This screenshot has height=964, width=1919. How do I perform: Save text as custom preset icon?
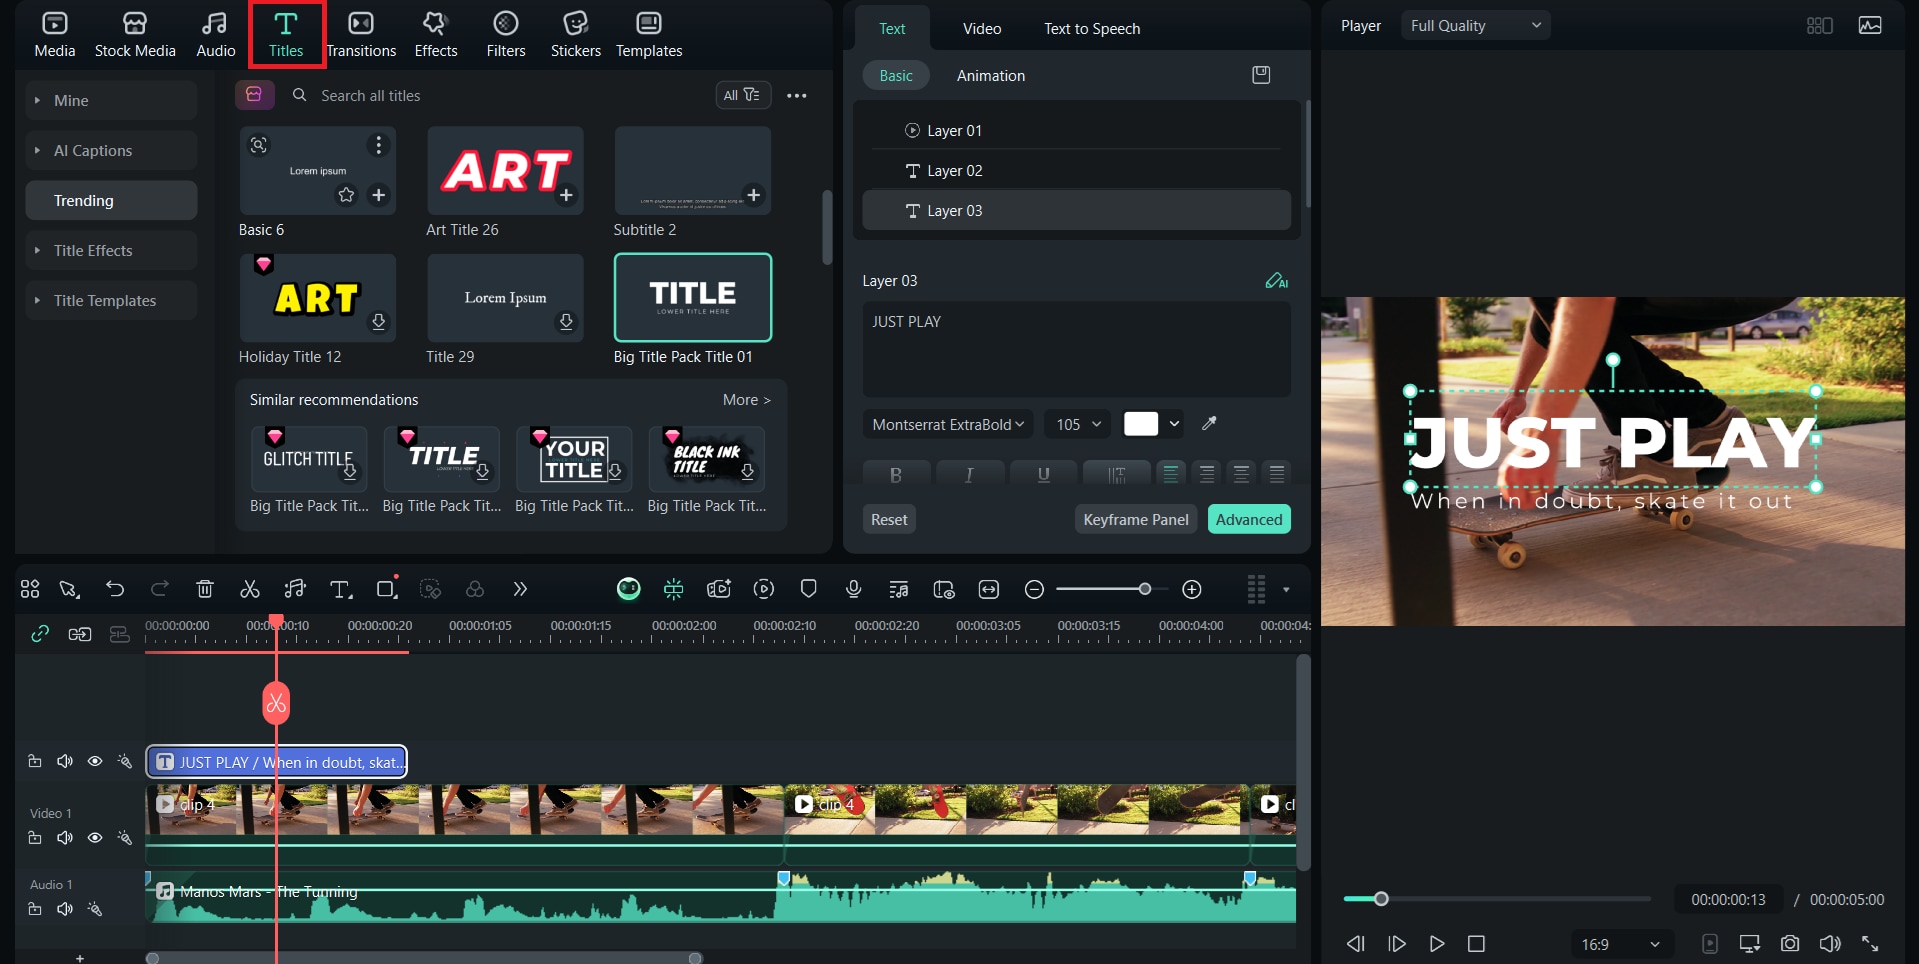[x=1261, y=75]
